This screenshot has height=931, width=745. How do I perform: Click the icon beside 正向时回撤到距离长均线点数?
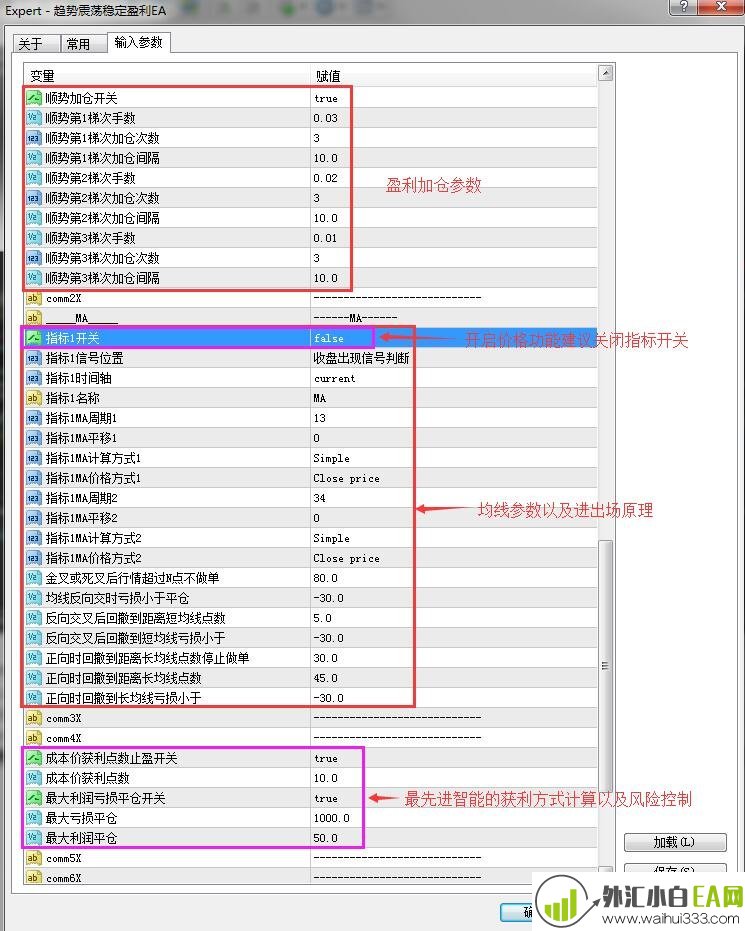tap(34, 678)
